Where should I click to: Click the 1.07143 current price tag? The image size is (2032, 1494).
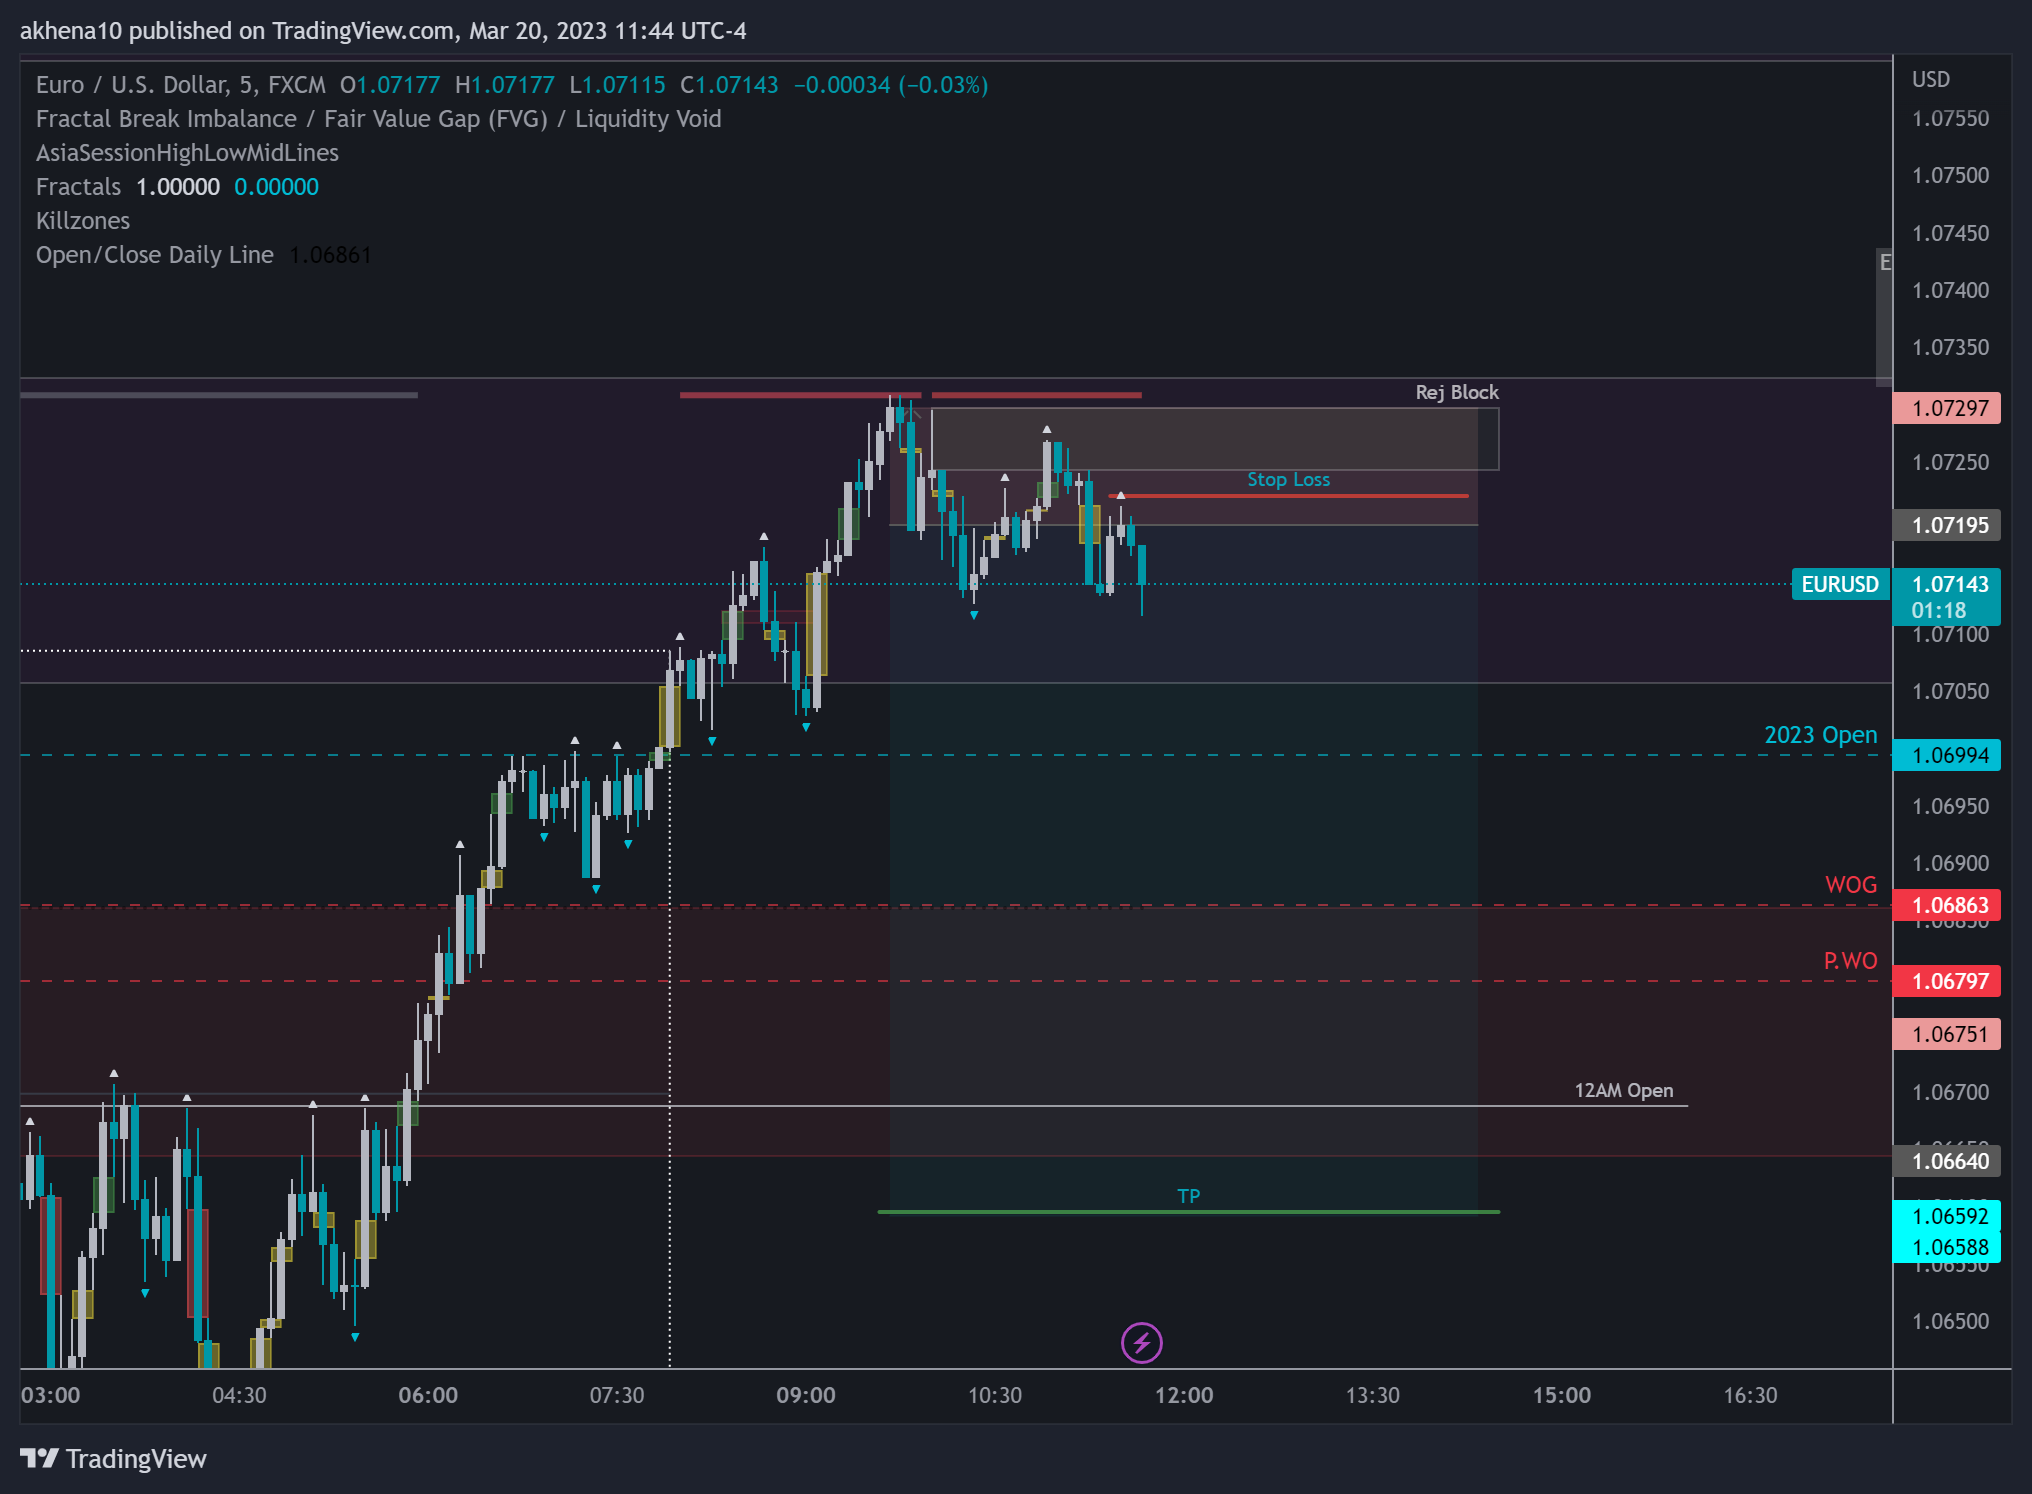pos(1947,596)
